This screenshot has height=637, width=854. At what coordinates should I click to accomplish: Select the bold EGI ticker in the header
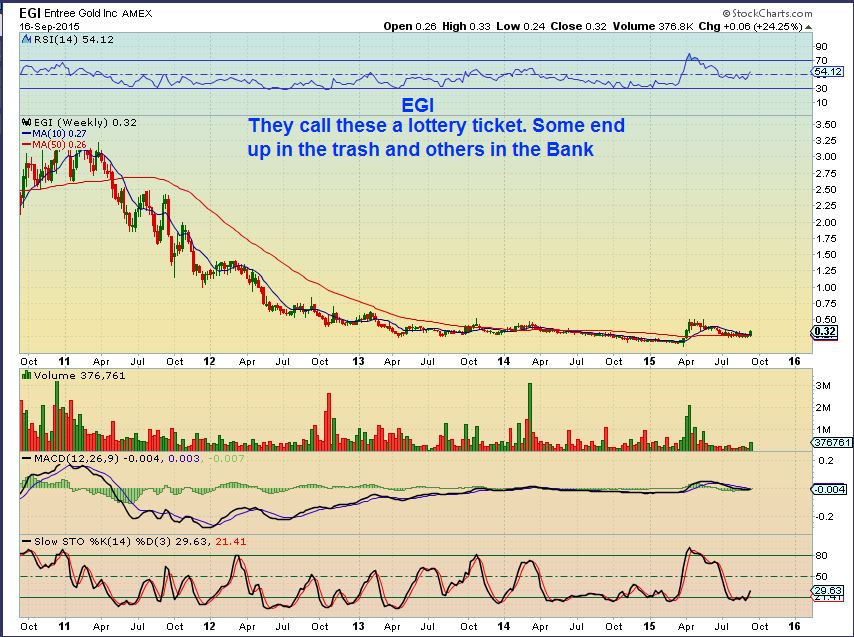tap(30, 13)
